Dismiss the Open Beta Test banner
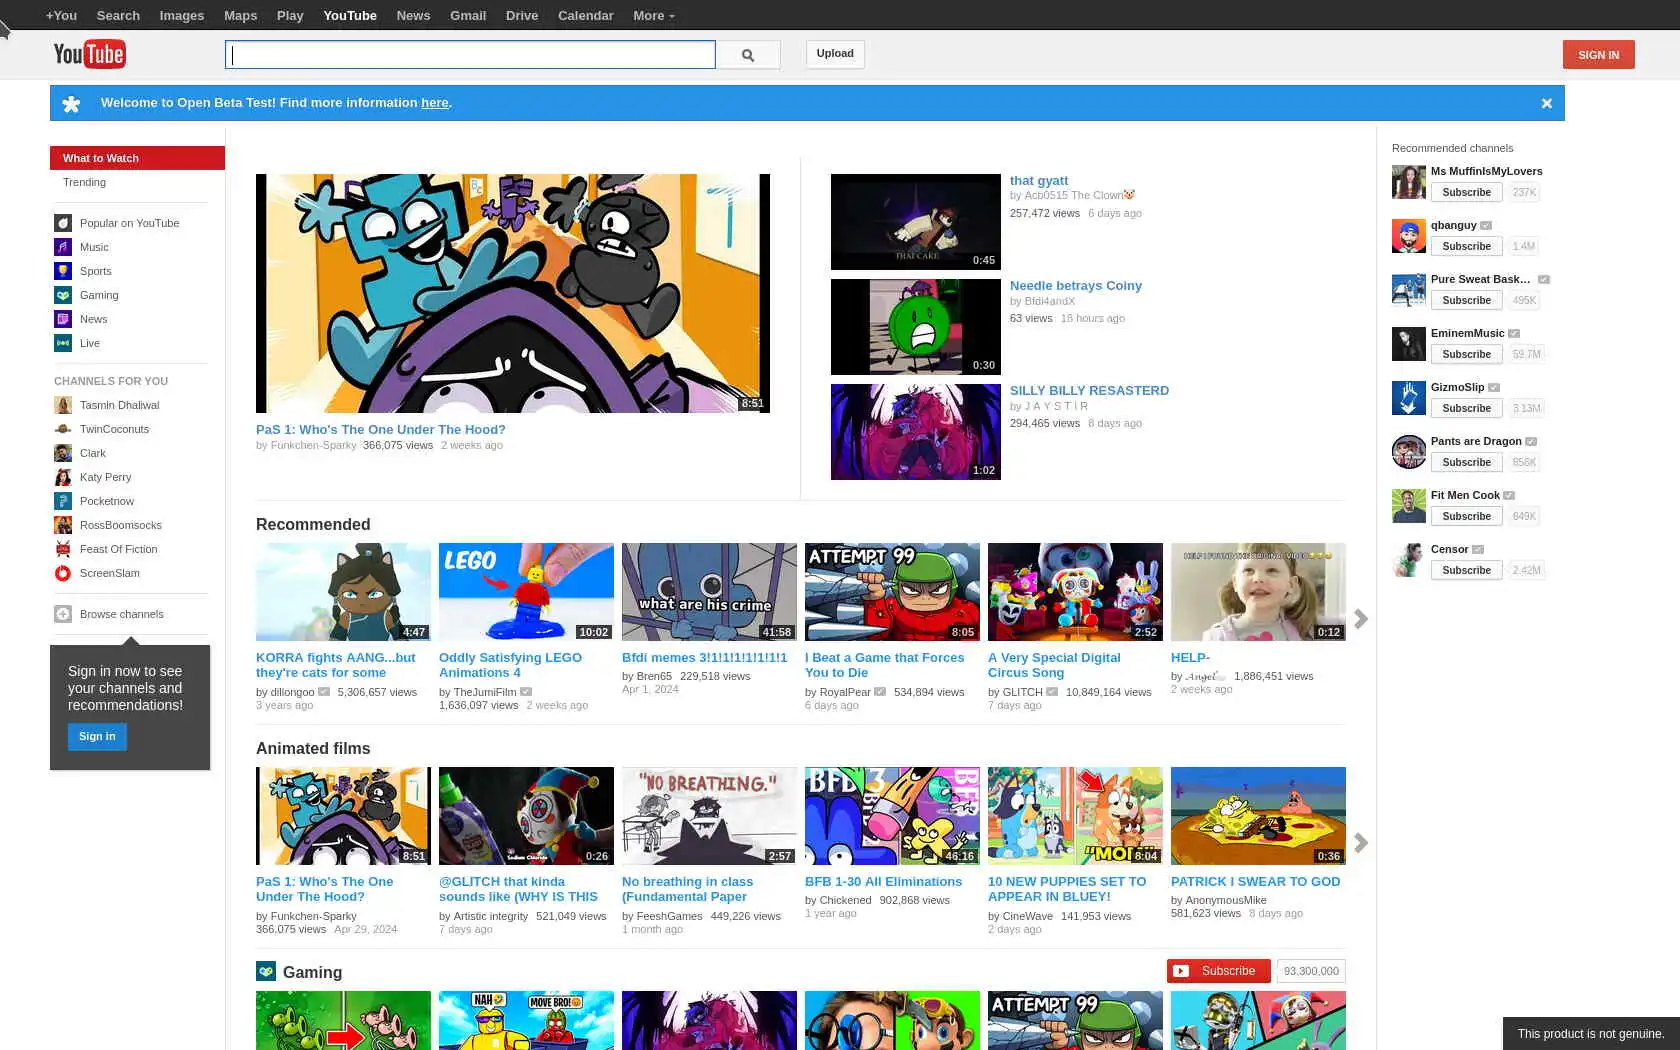 [x=1546, y=103]
